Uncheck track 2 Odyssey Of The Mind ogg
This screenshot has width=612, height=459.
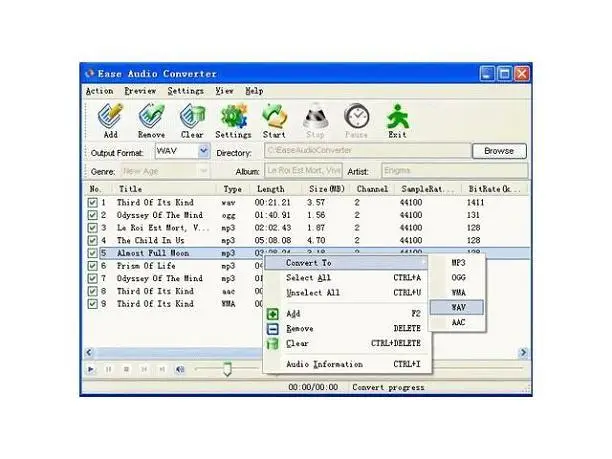pyautogui.click(x=92, y=215)
